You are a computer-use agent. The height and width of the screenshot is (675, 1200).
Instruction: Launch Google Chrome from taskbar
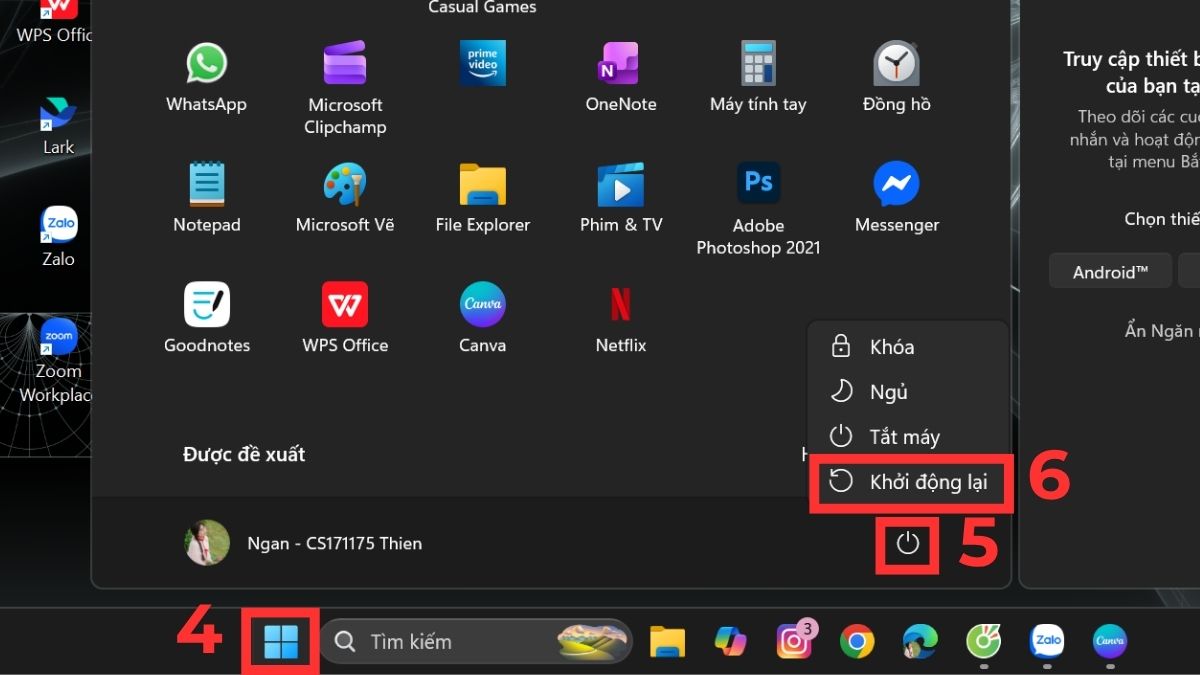click(x=857, y=641)
